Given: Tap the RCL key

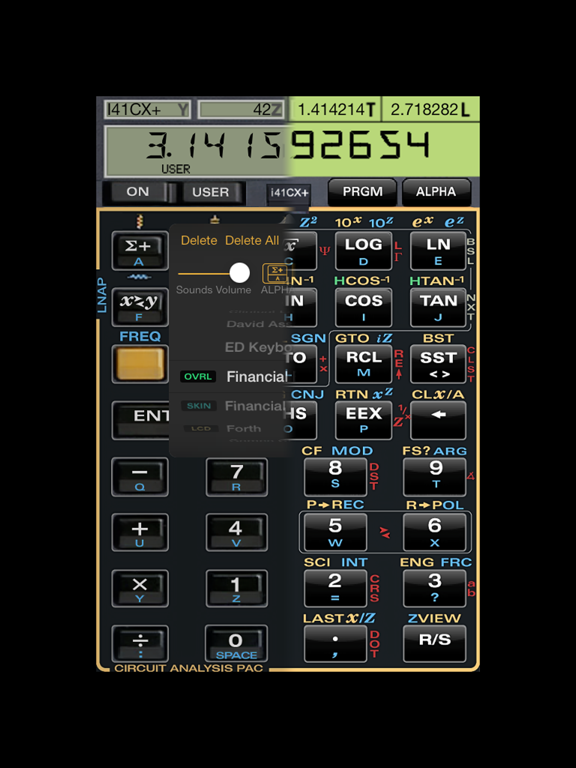Looking at the screenshot, I should (363, 364).
